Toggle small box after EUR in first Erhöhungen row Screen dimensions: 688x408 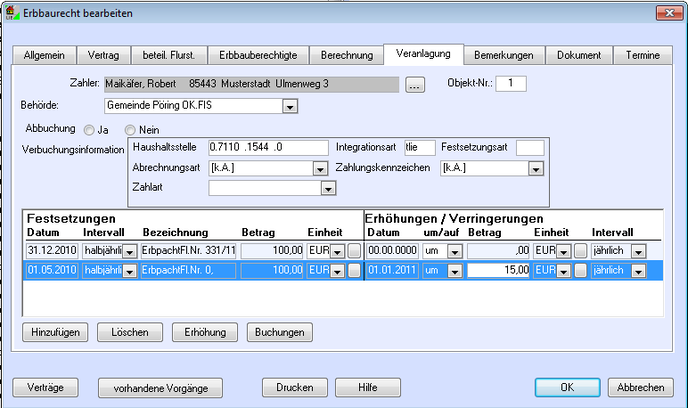[x=580, y=251]
